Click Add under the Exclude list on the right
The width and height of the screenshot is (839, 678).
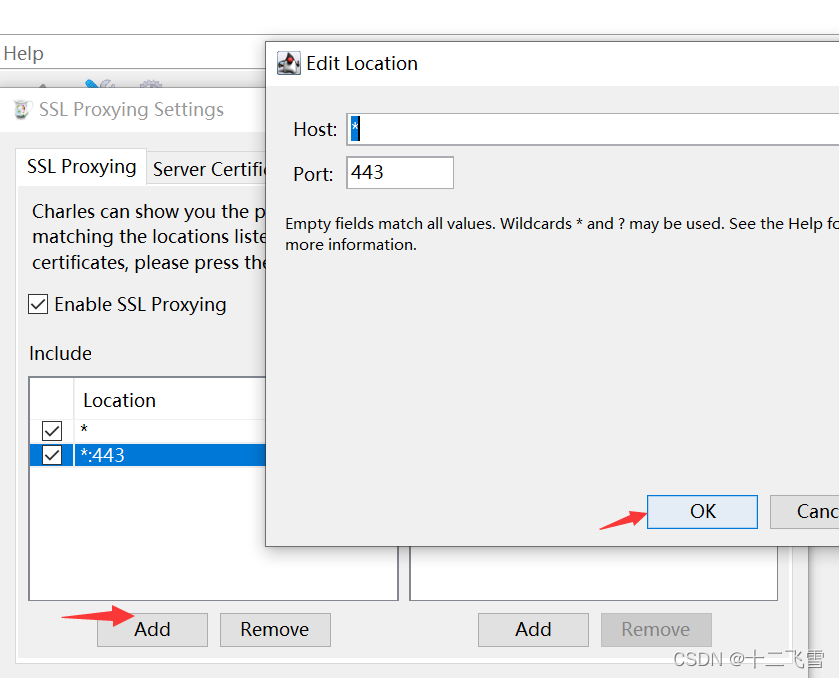coord(533,629)
